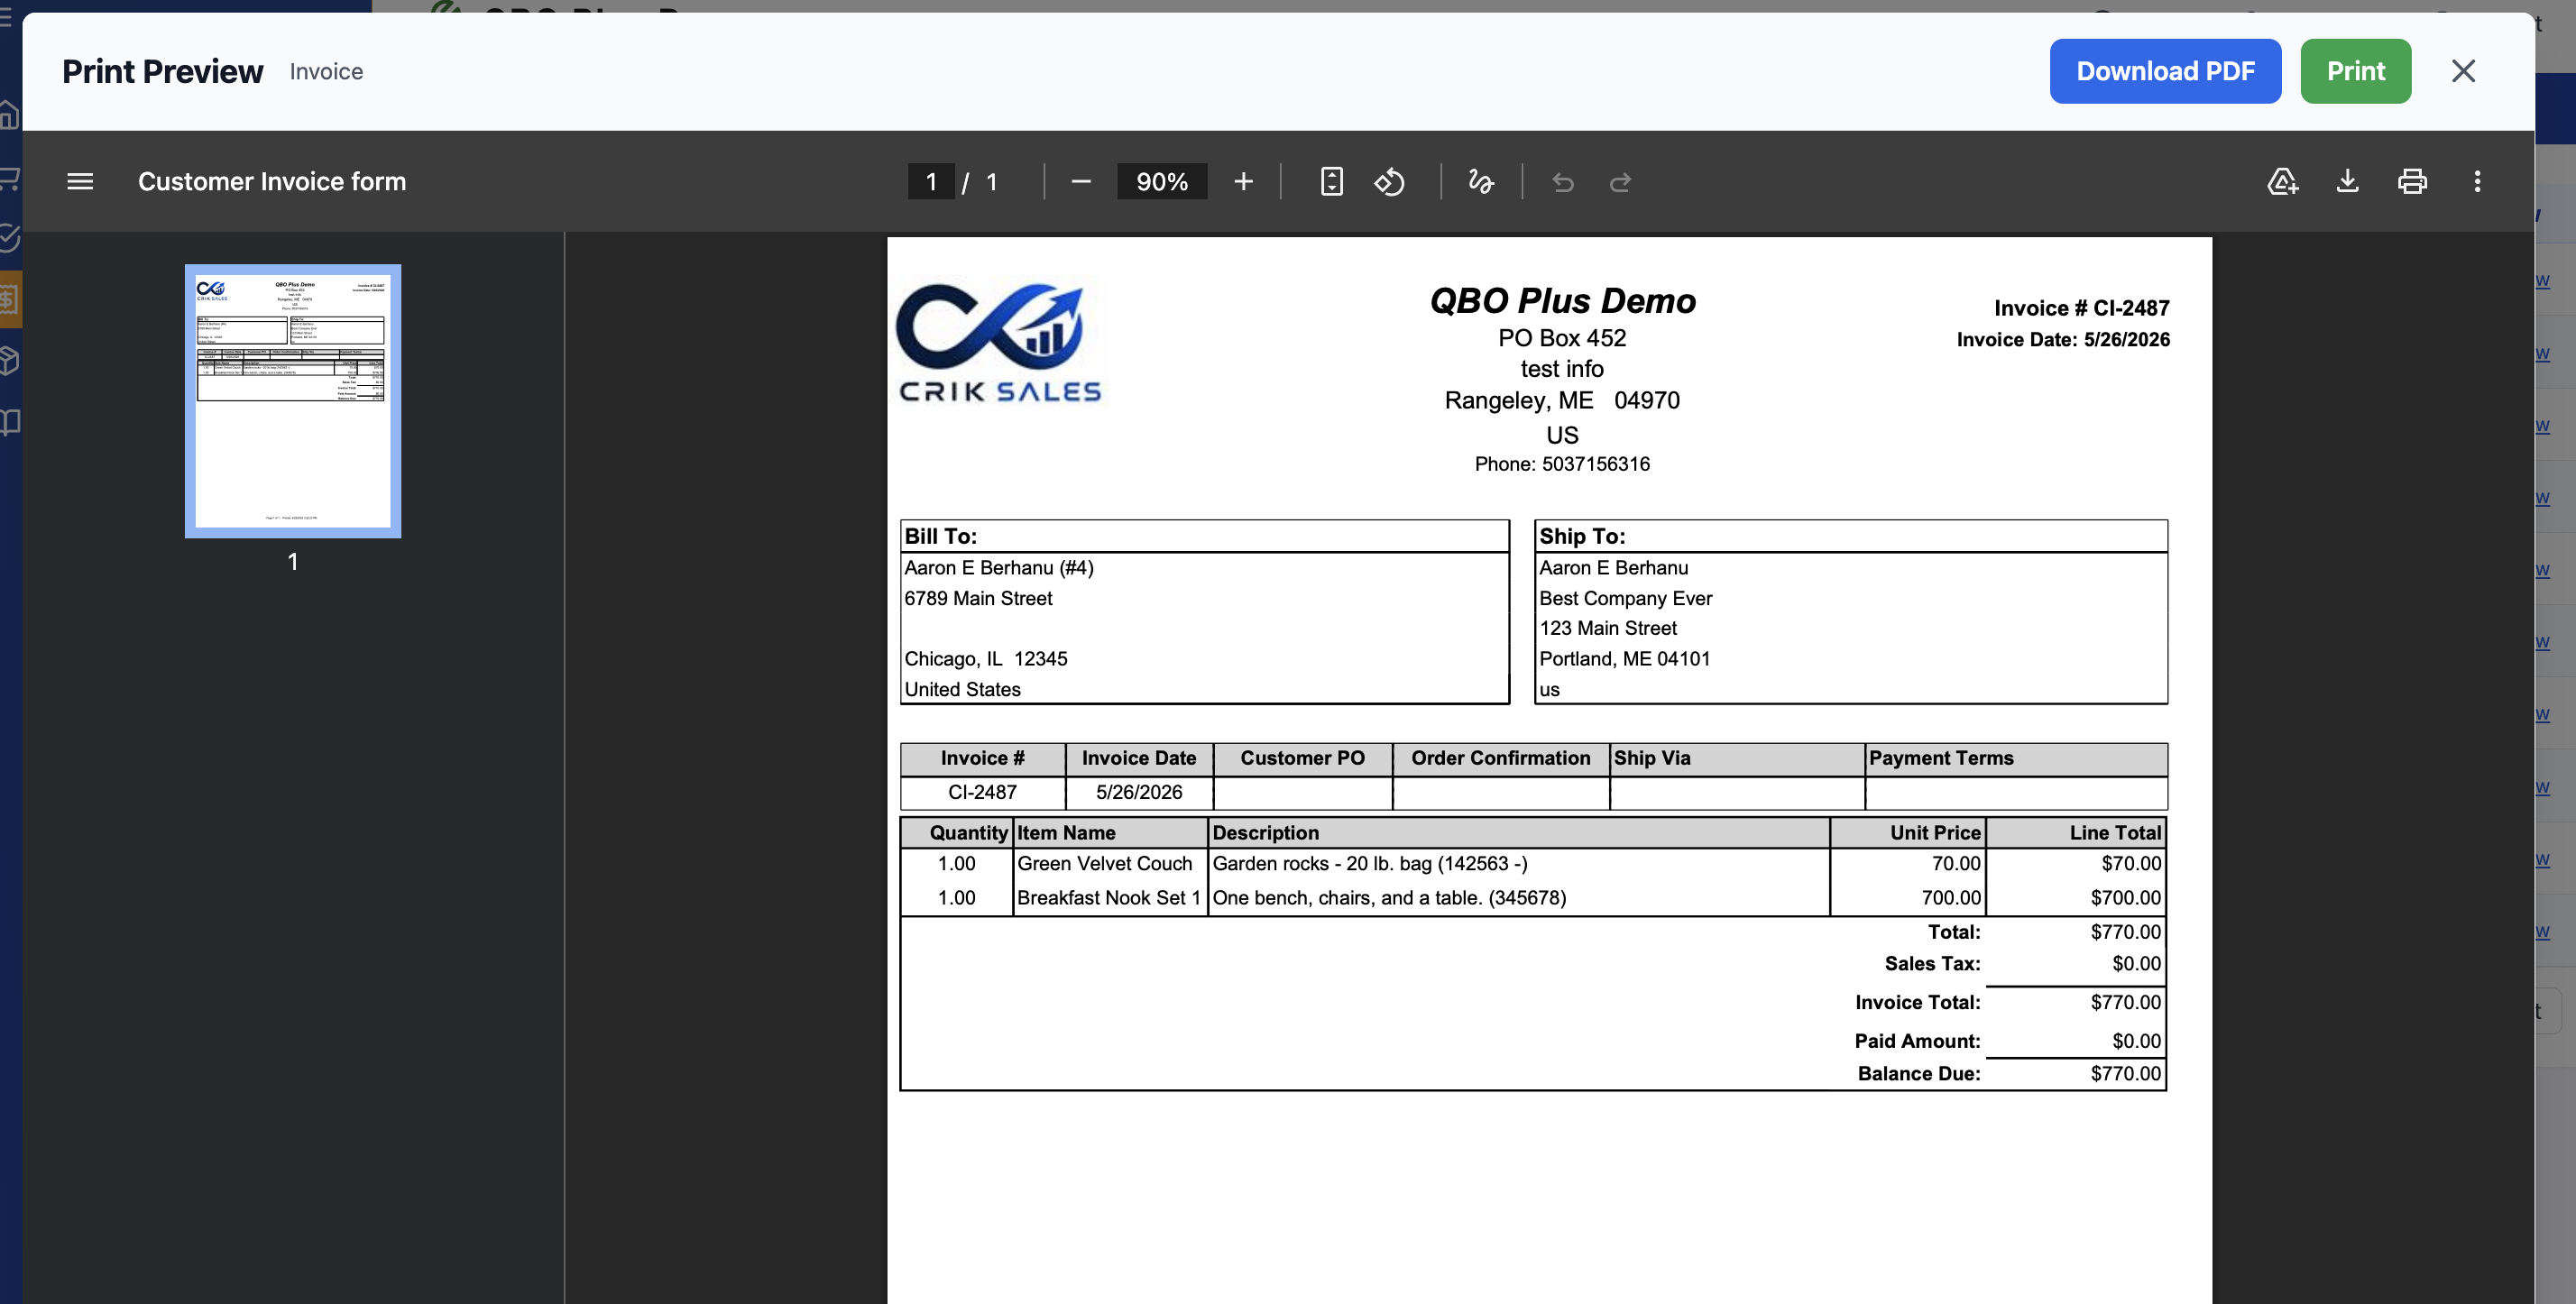Click the checkmark icon in left sidebar
Screen dimensions: 2576x1304
(x=9, y=237)
